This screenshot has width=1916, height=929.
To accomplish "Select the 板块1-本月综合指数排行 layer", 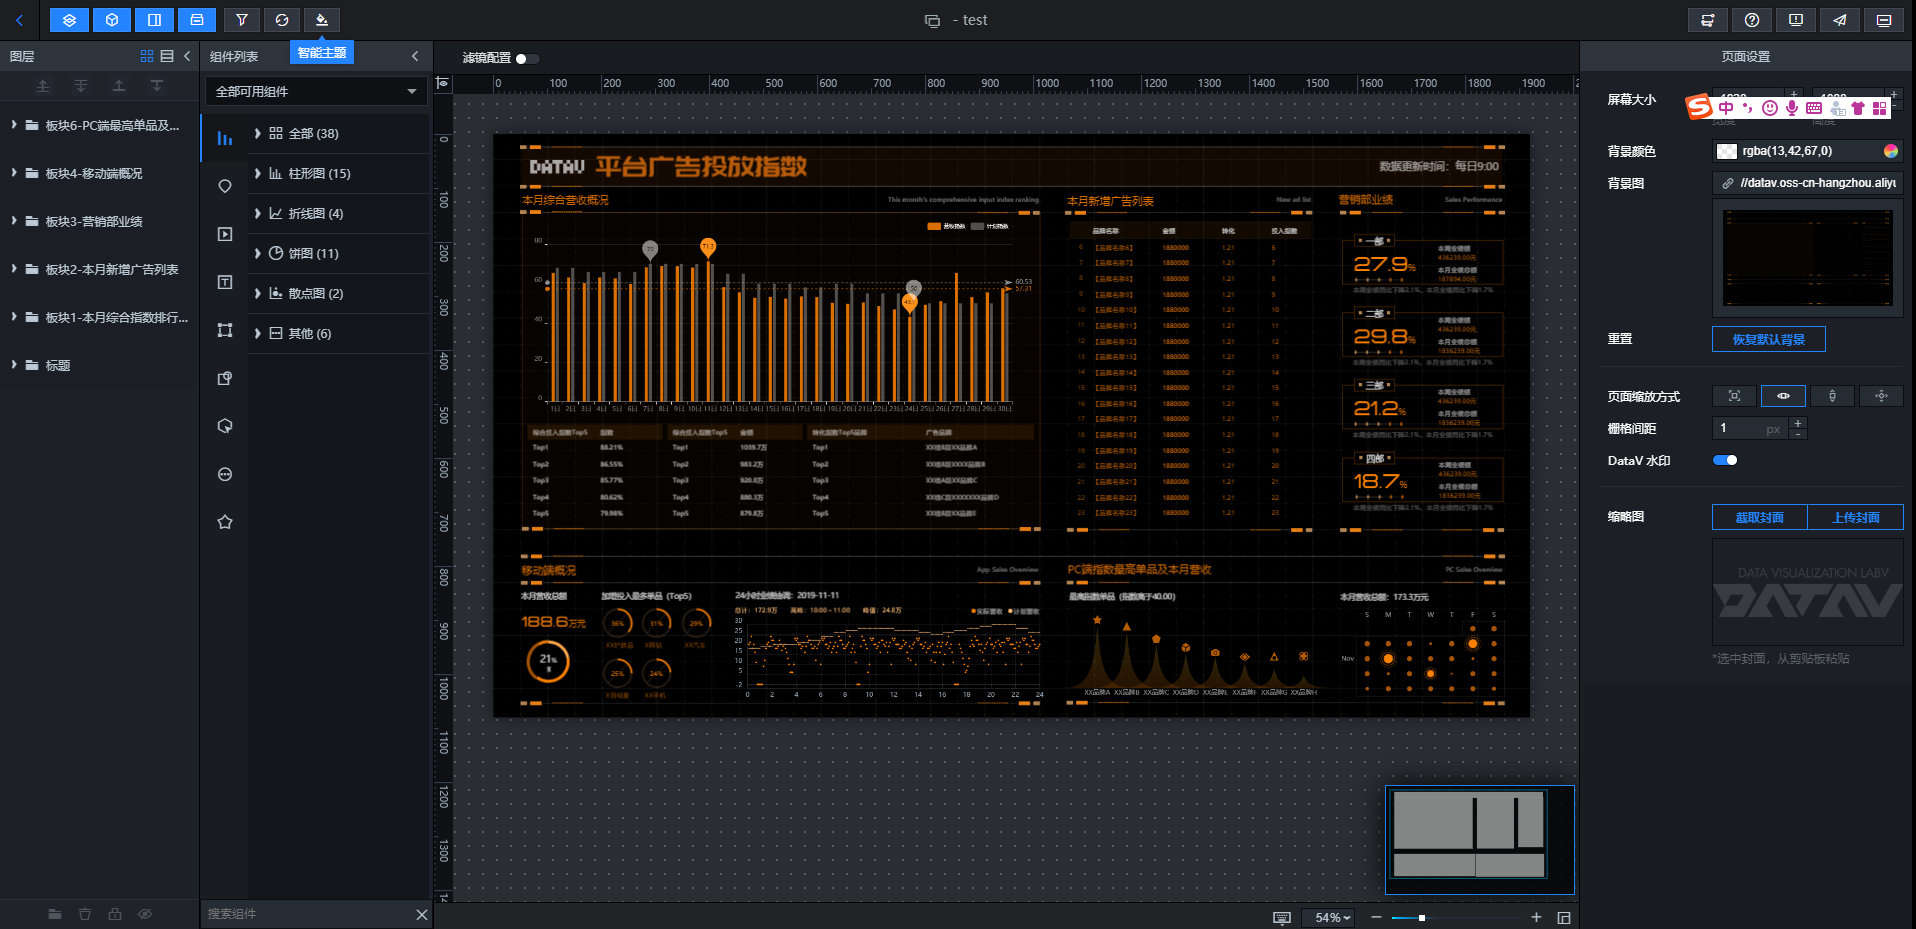I will click(x=100, y=317).
